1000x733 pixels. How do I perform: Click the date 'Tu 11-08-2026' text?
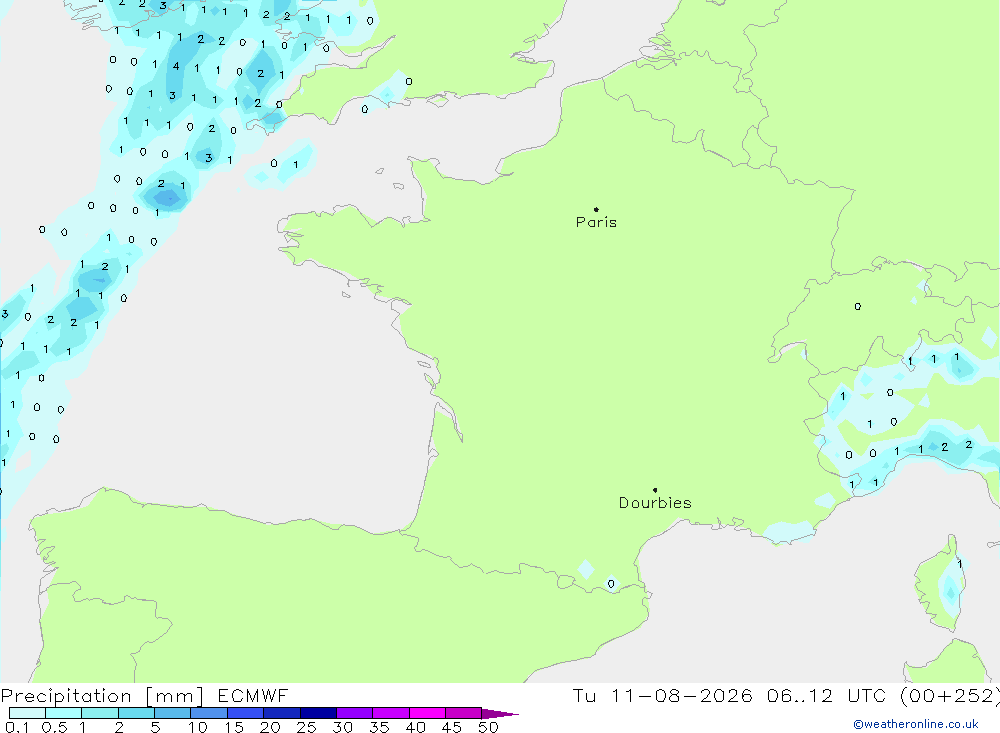pos(662,695)
